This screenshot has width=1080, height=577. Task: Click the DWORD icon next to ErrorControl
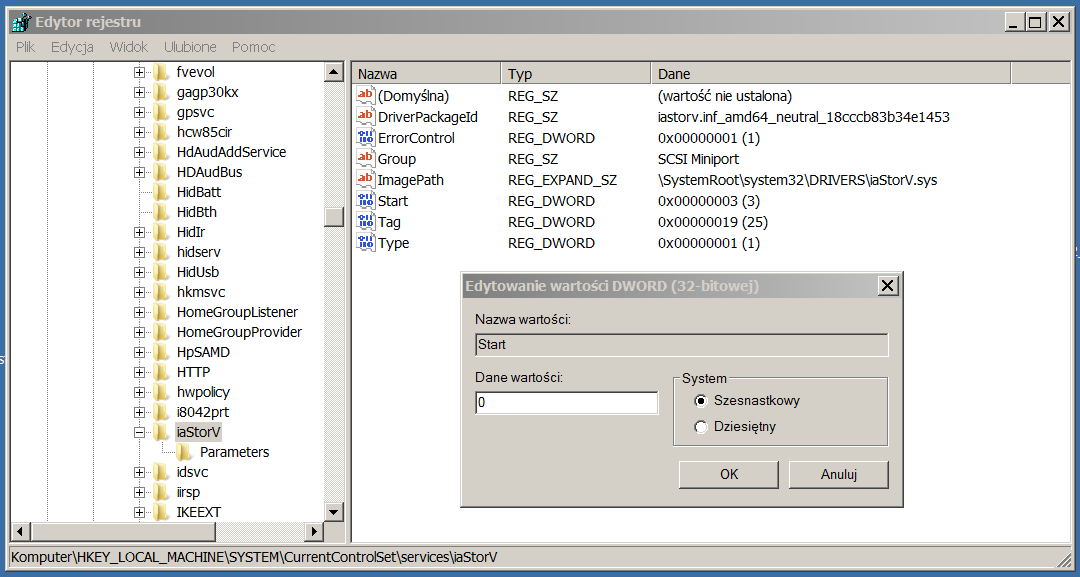pyautogui.click(x=365, y=138)
